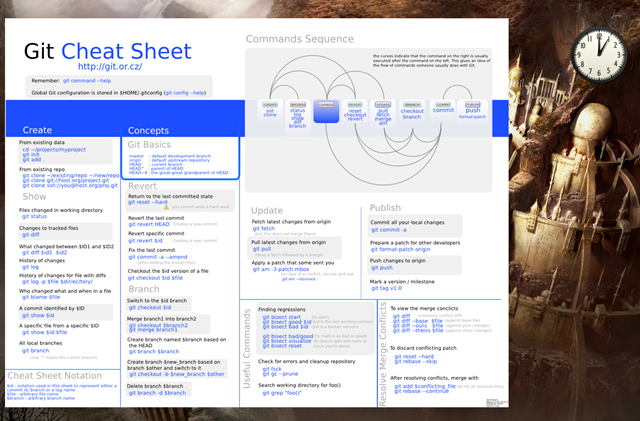Select the COMMIT commit box
Viewport: 640px width, 421px height.
[443, 109]
